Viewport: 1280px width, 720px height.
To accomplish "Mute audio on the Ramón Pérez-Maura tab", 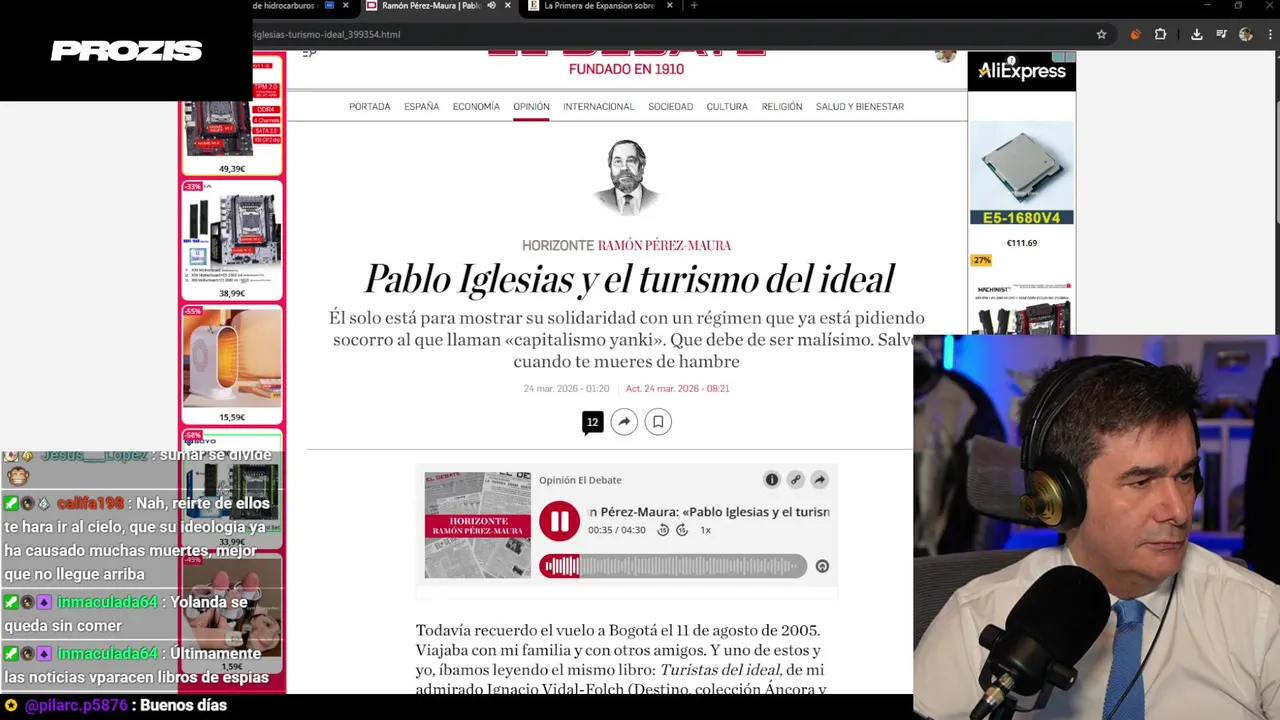I will (491, 6).
